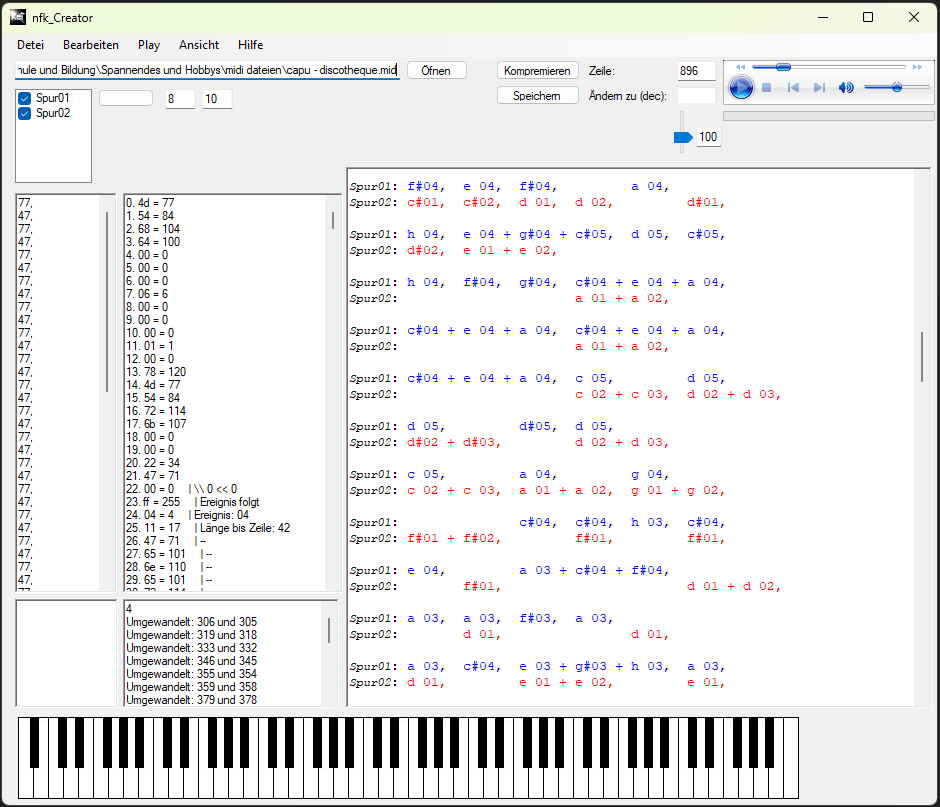Open the Hilfe menu
The image size is (940, 807).
(251, 45)
